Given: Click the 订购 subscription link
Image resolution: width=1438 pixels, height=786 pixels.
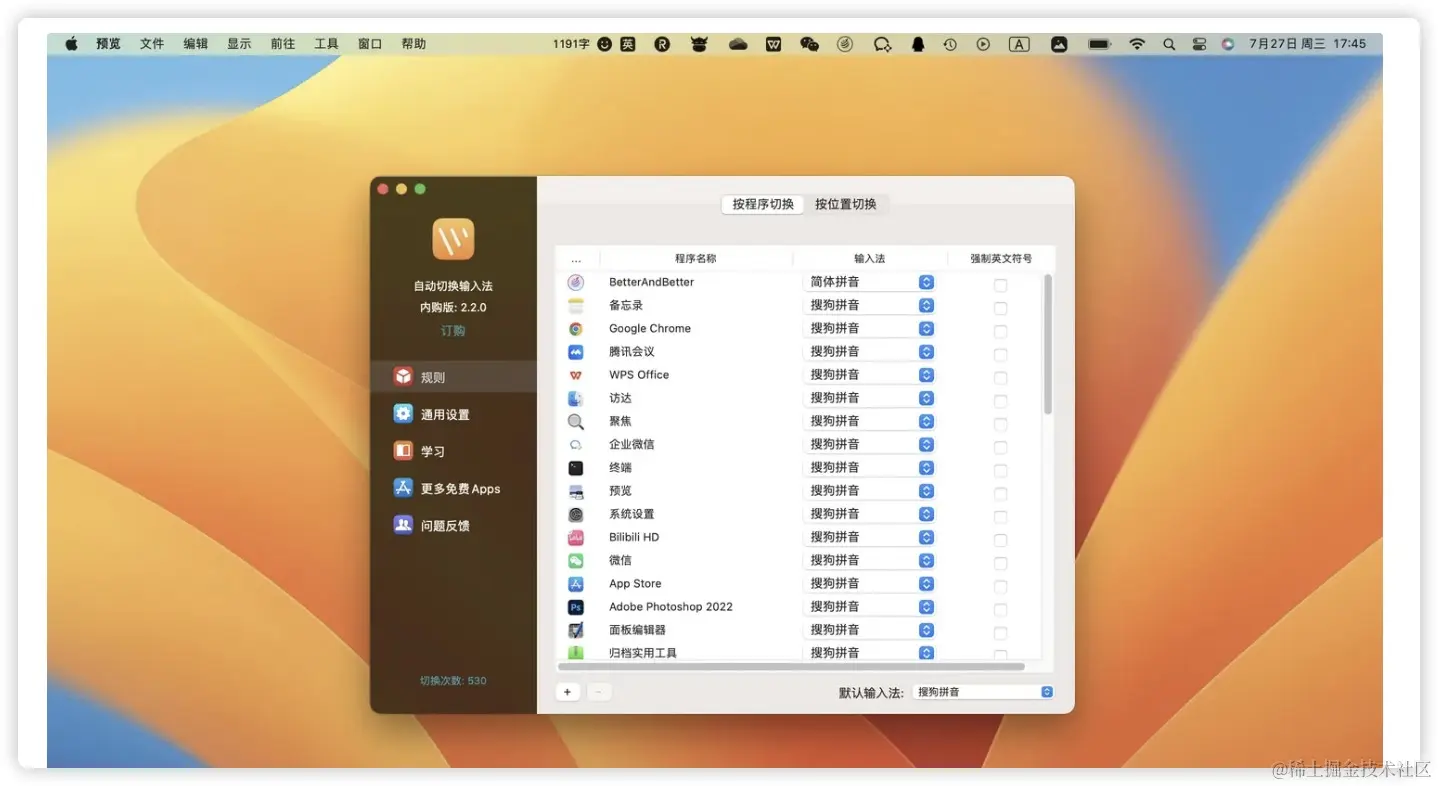Looking at the screenshot, I should click(453, 331).
